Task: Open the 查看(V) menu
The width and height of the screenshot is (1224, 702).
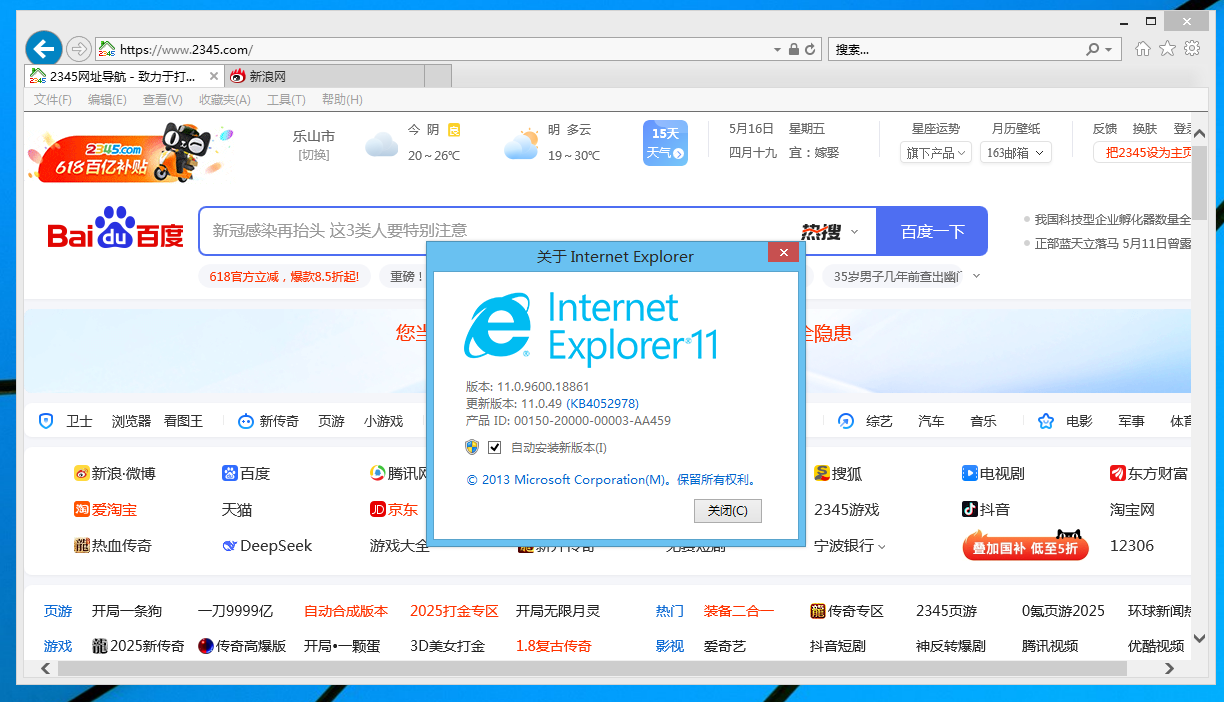Action: (162, 100)
